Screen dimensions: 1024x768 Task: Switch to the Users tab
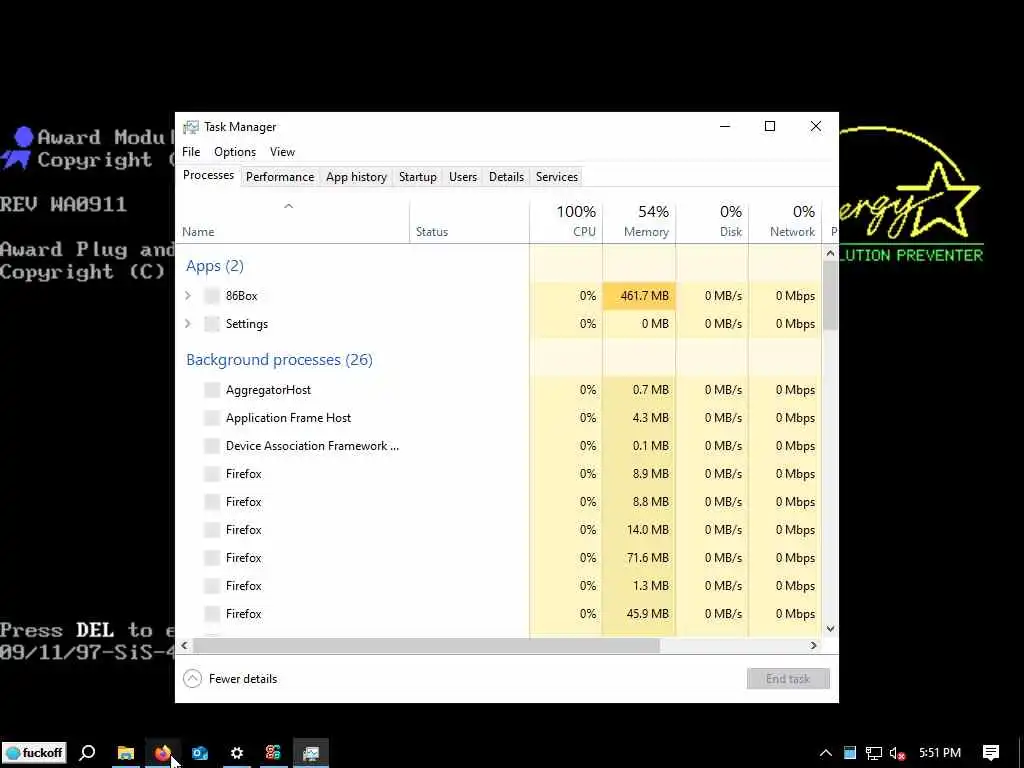click(463, 177)
